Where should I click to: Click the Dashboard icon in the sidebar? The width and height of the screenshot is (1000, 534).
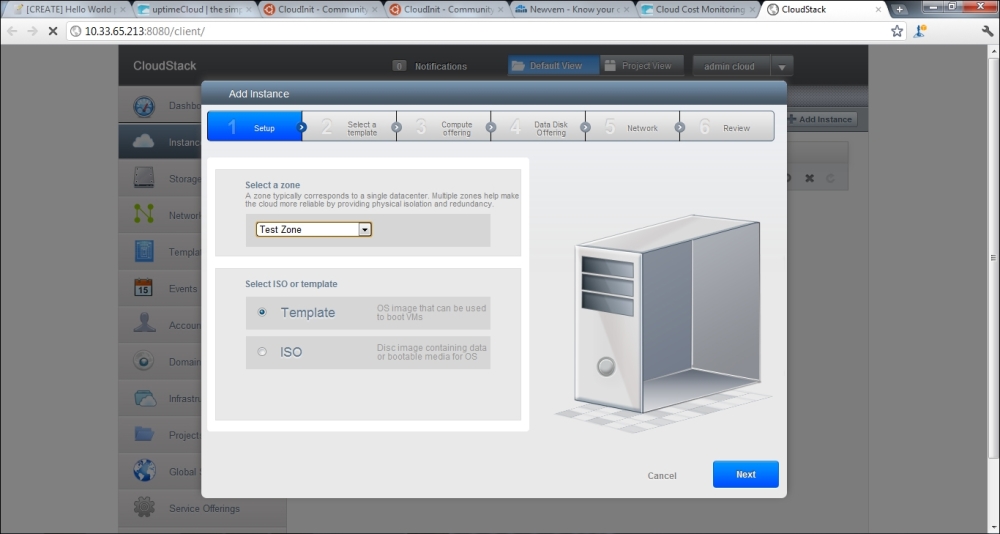(144, 106)
